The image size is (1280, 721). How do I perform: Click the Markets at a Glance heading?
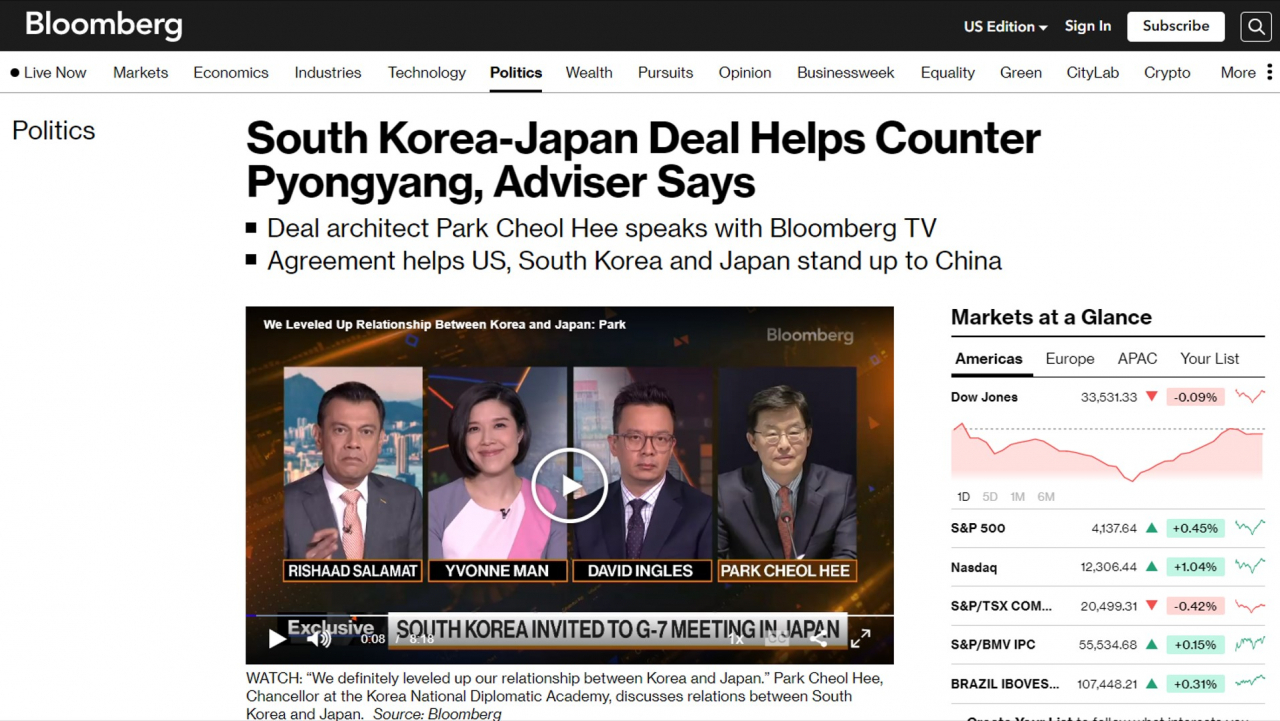tap(1051, 318)
